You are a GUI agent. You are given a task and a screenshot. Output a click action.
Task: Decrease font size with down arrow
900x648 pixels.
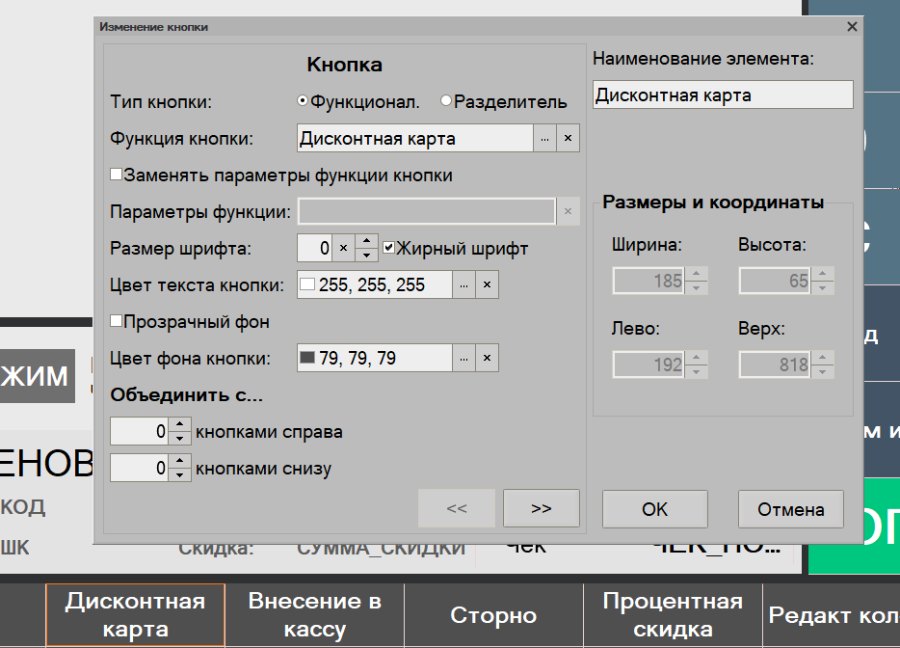pos(366,255)
